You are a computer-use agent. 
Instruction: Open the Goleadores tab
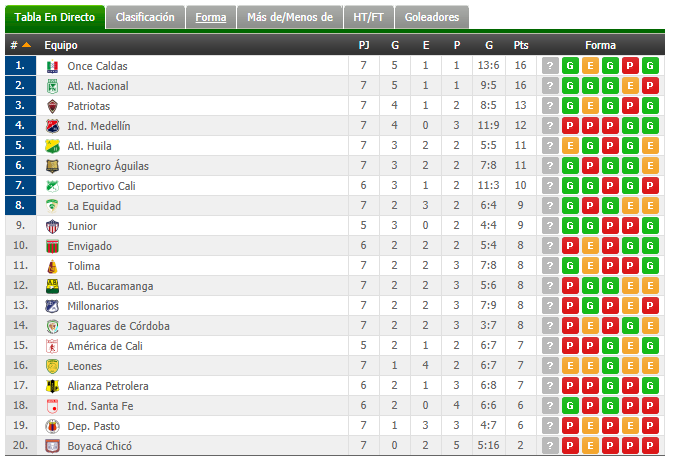click(432, 17)
